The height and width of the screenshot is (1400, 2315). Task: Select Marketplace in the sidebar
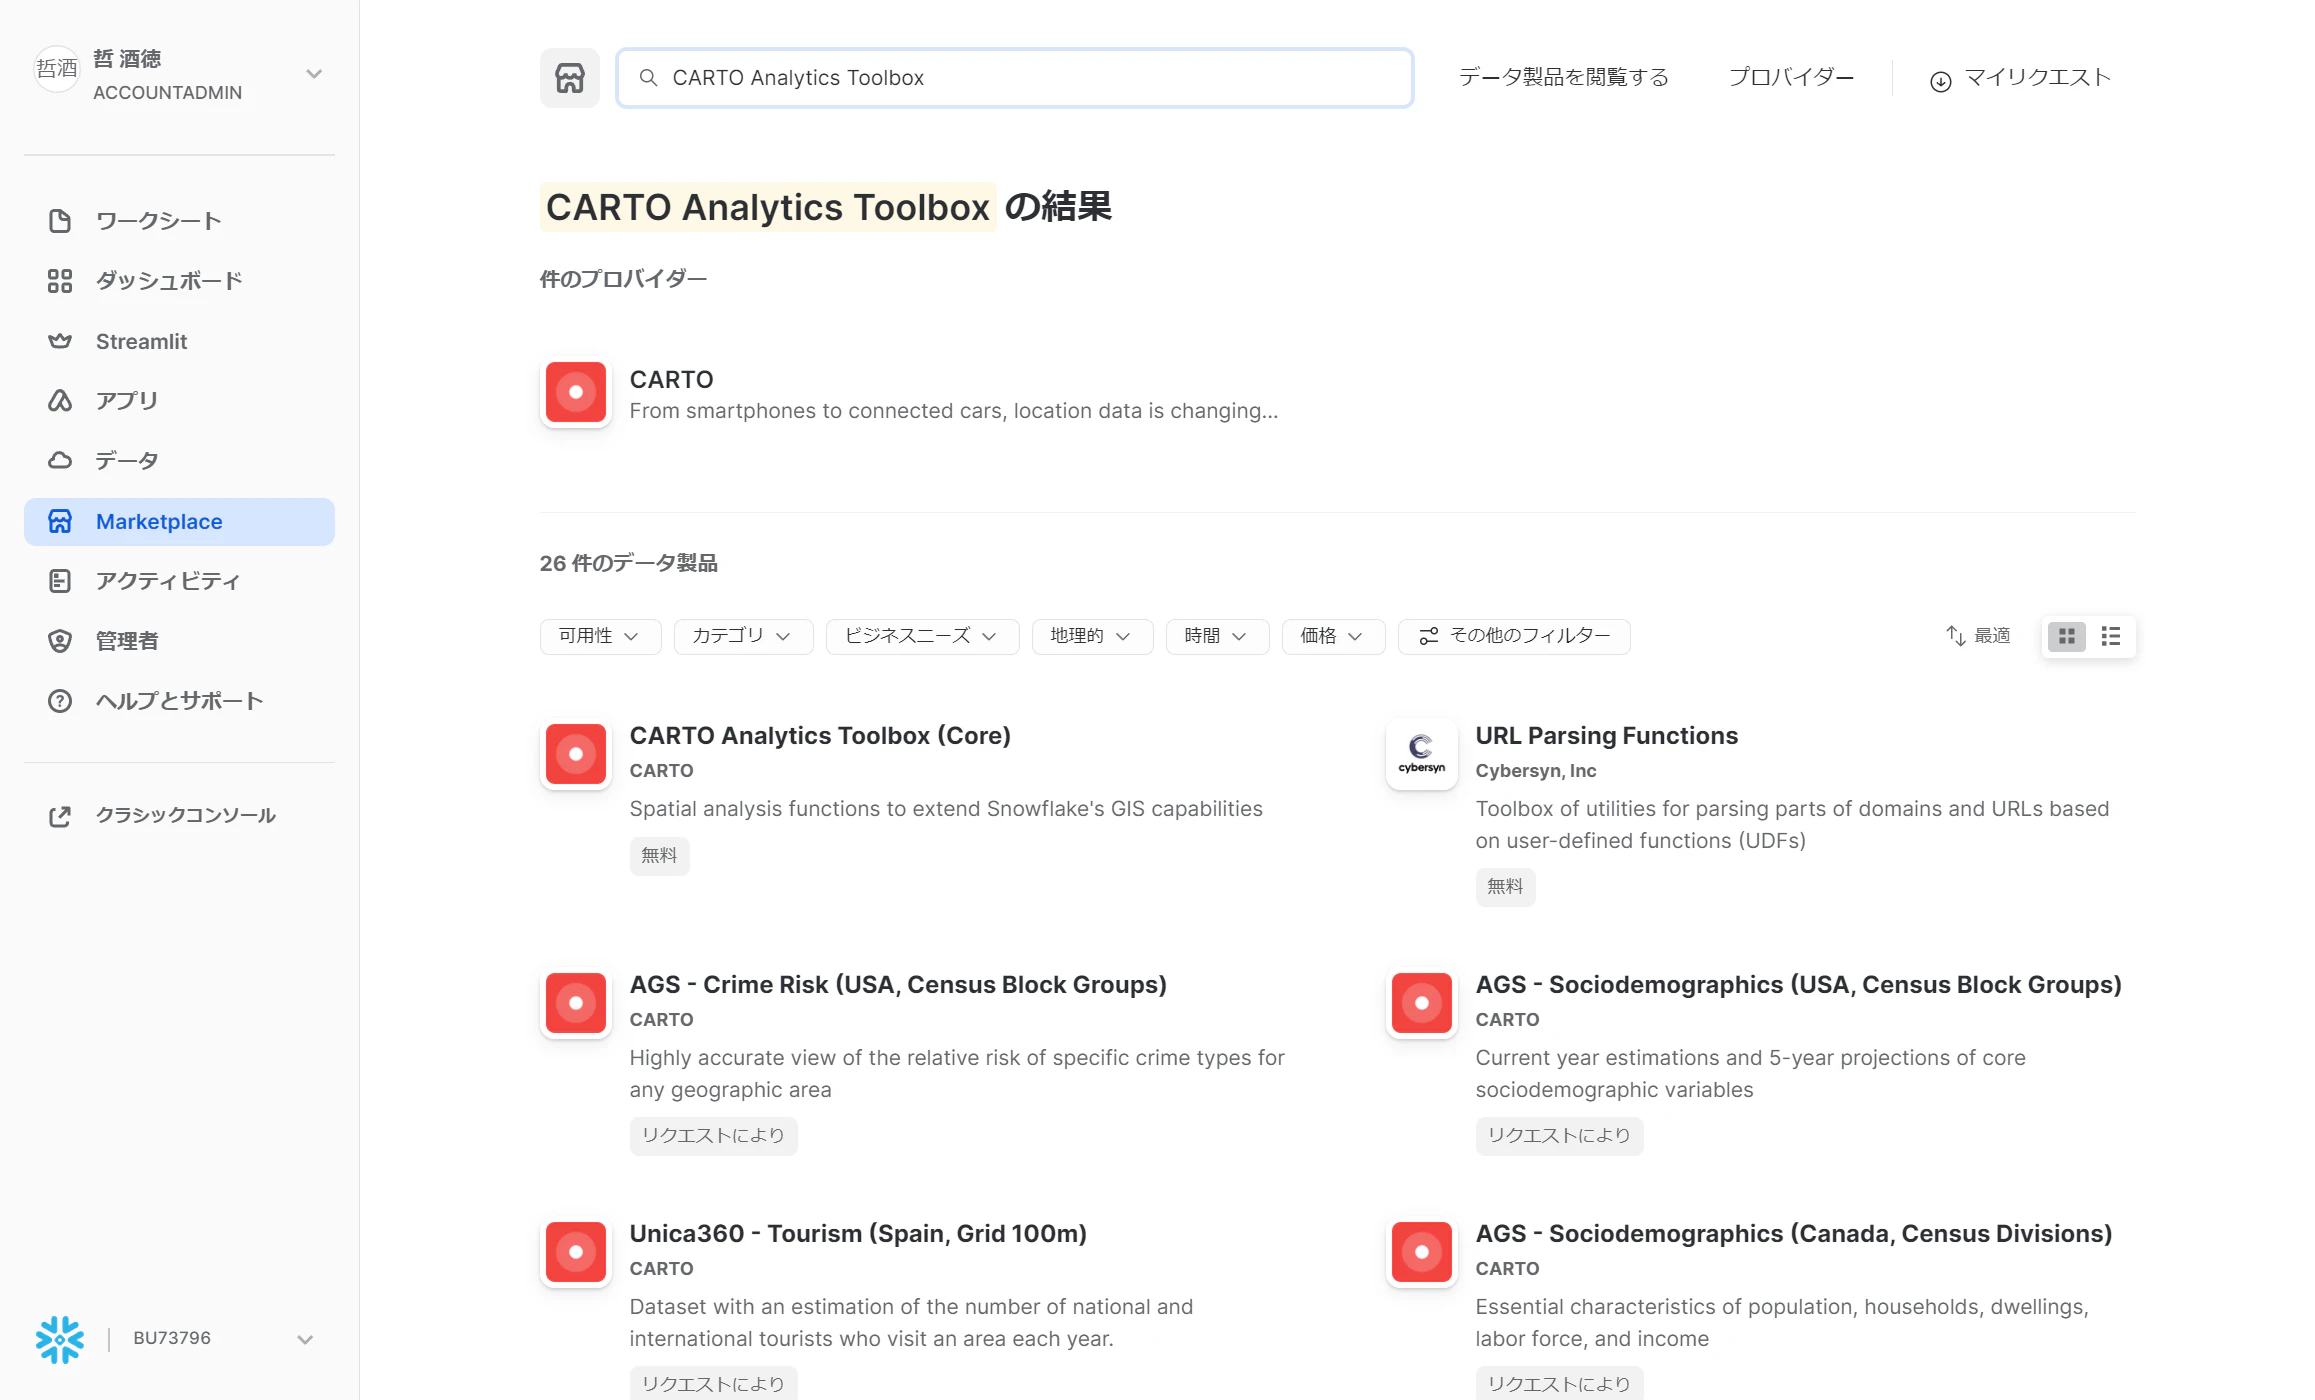(x=179, y=522)
